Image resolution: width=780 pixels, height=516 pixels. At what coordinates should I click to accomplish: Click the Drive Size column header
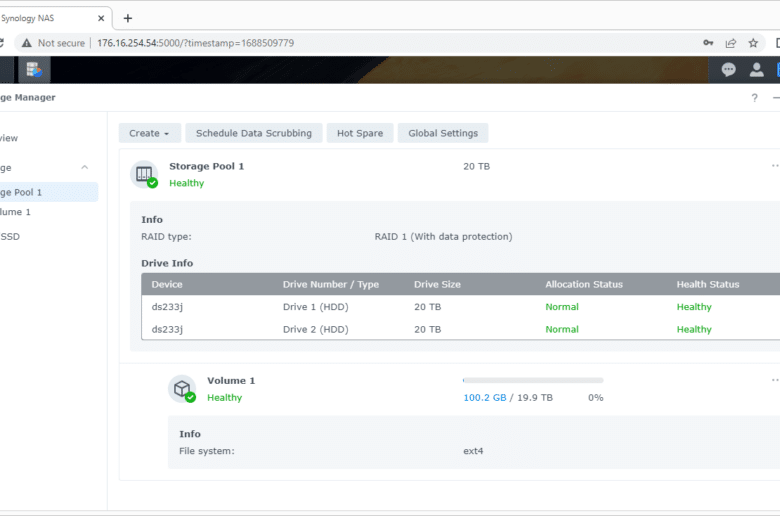point(437,285)
